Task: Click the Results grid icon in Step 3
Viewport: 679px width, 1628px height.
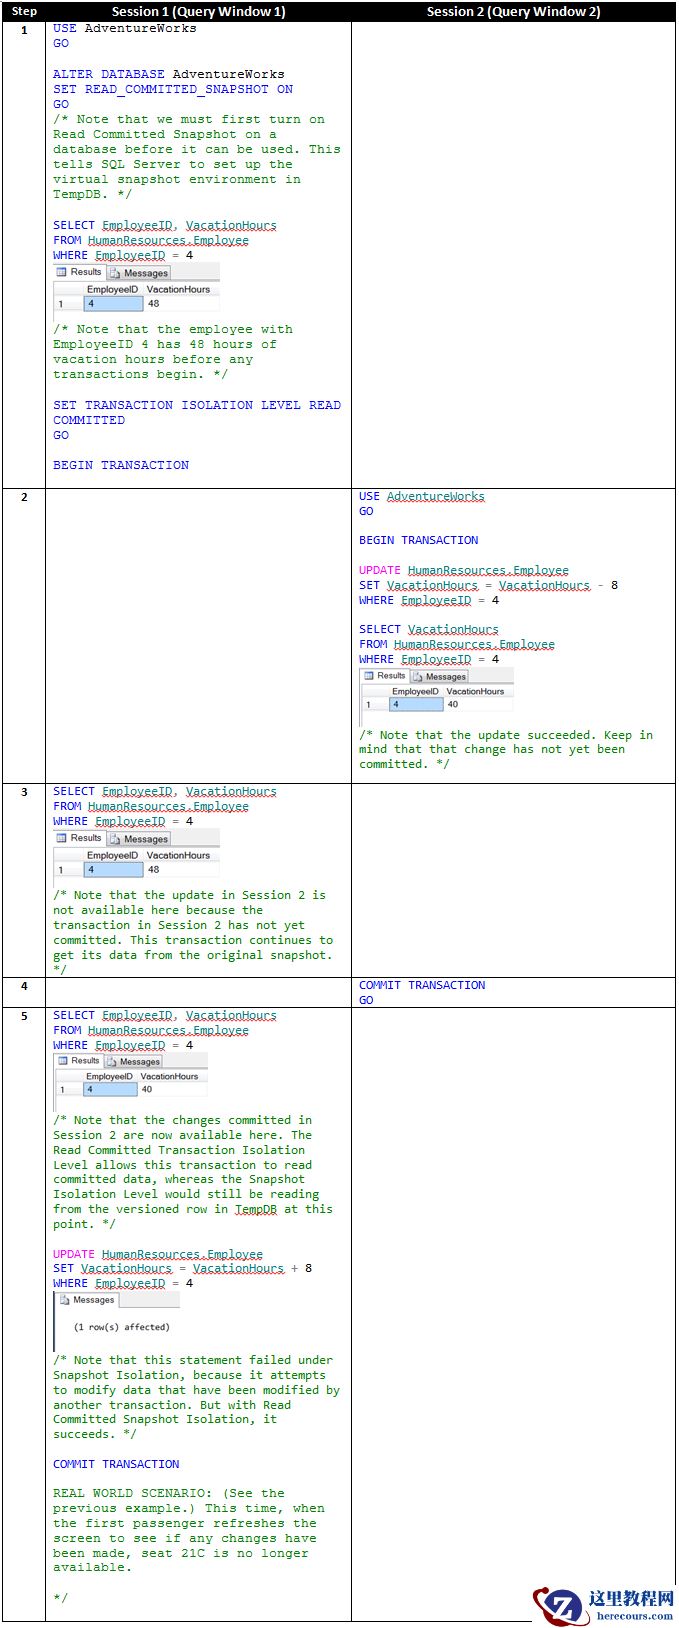Action: click(x=62, y=838)
